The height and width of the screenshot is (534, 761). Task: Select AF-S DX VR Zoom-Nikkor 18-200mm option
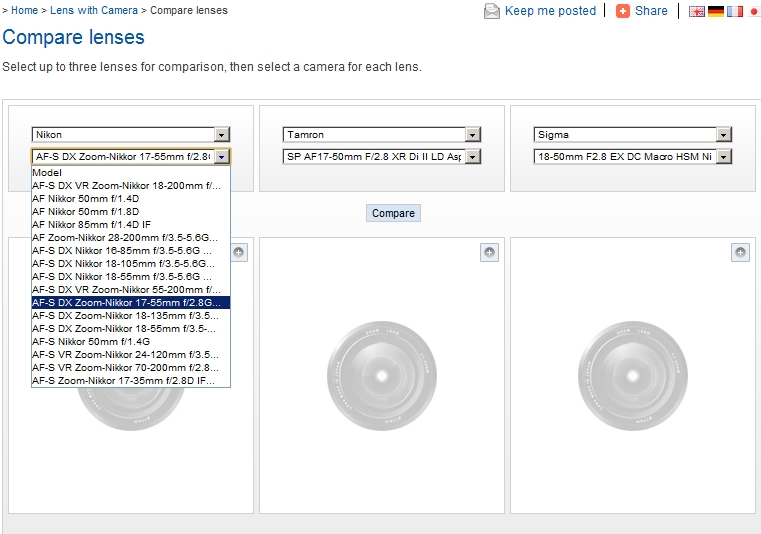coord(131,185)
